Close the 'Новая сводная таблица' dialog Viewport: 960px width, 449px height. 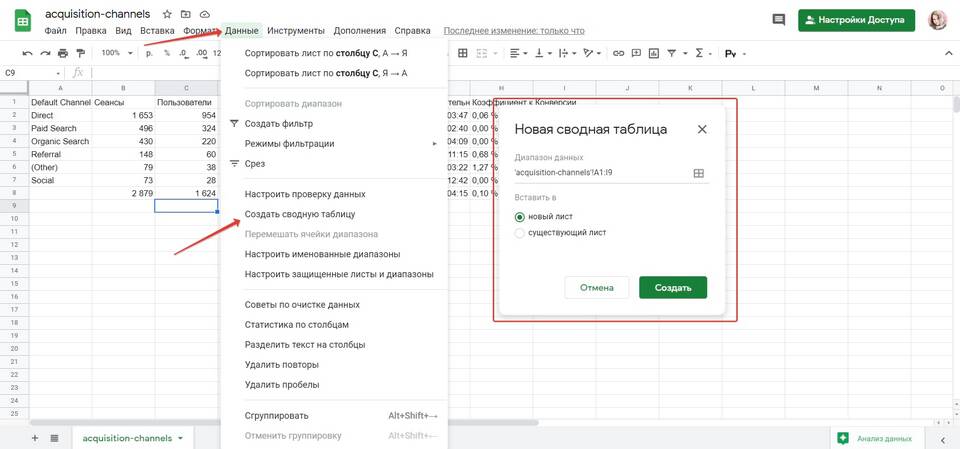pos(702,129)
